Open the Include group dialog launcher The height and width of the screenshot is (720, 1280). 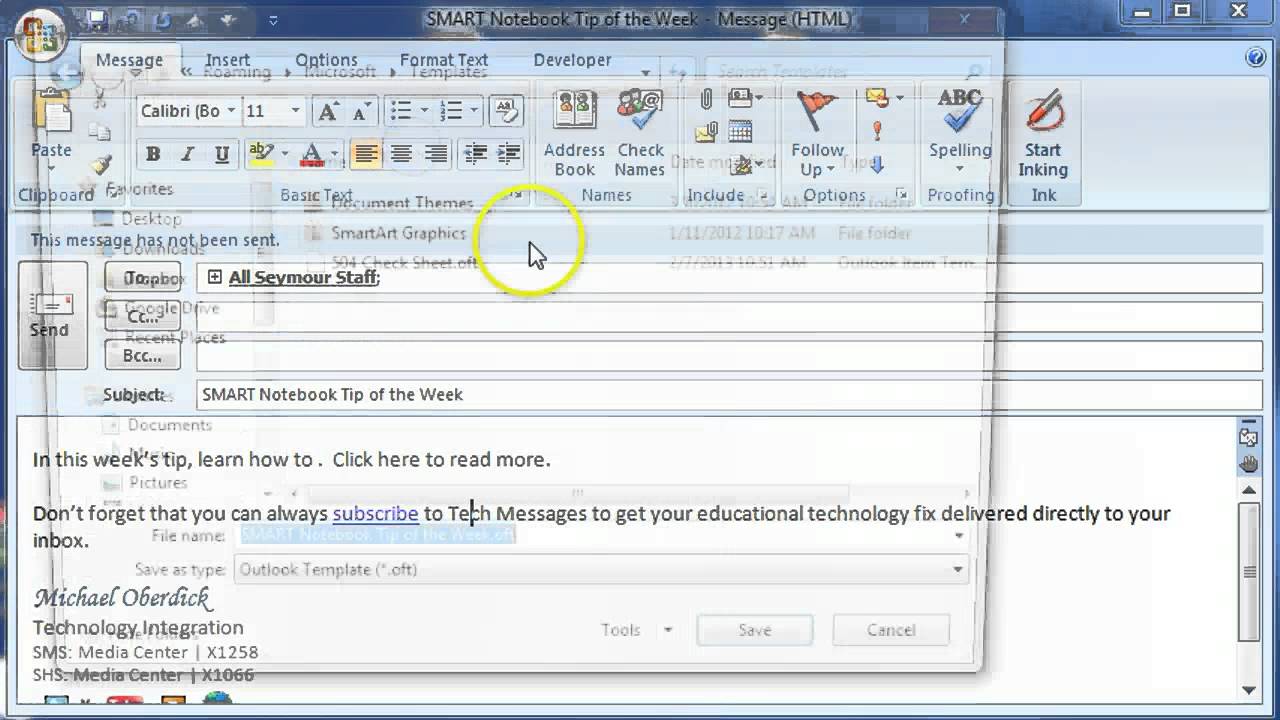[x=763, y=195]
